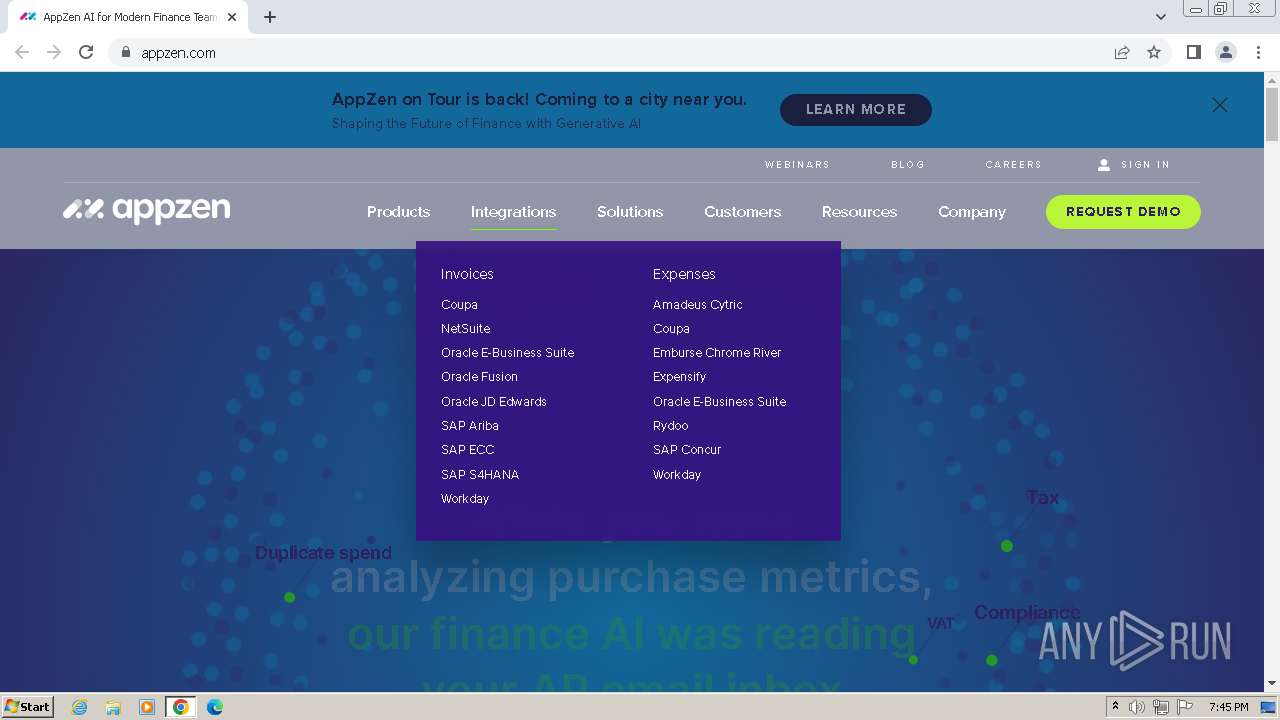This screenshot has height=720, width=1280.
Task: Select Oracle Fusion integration
Action: point(479,377)
